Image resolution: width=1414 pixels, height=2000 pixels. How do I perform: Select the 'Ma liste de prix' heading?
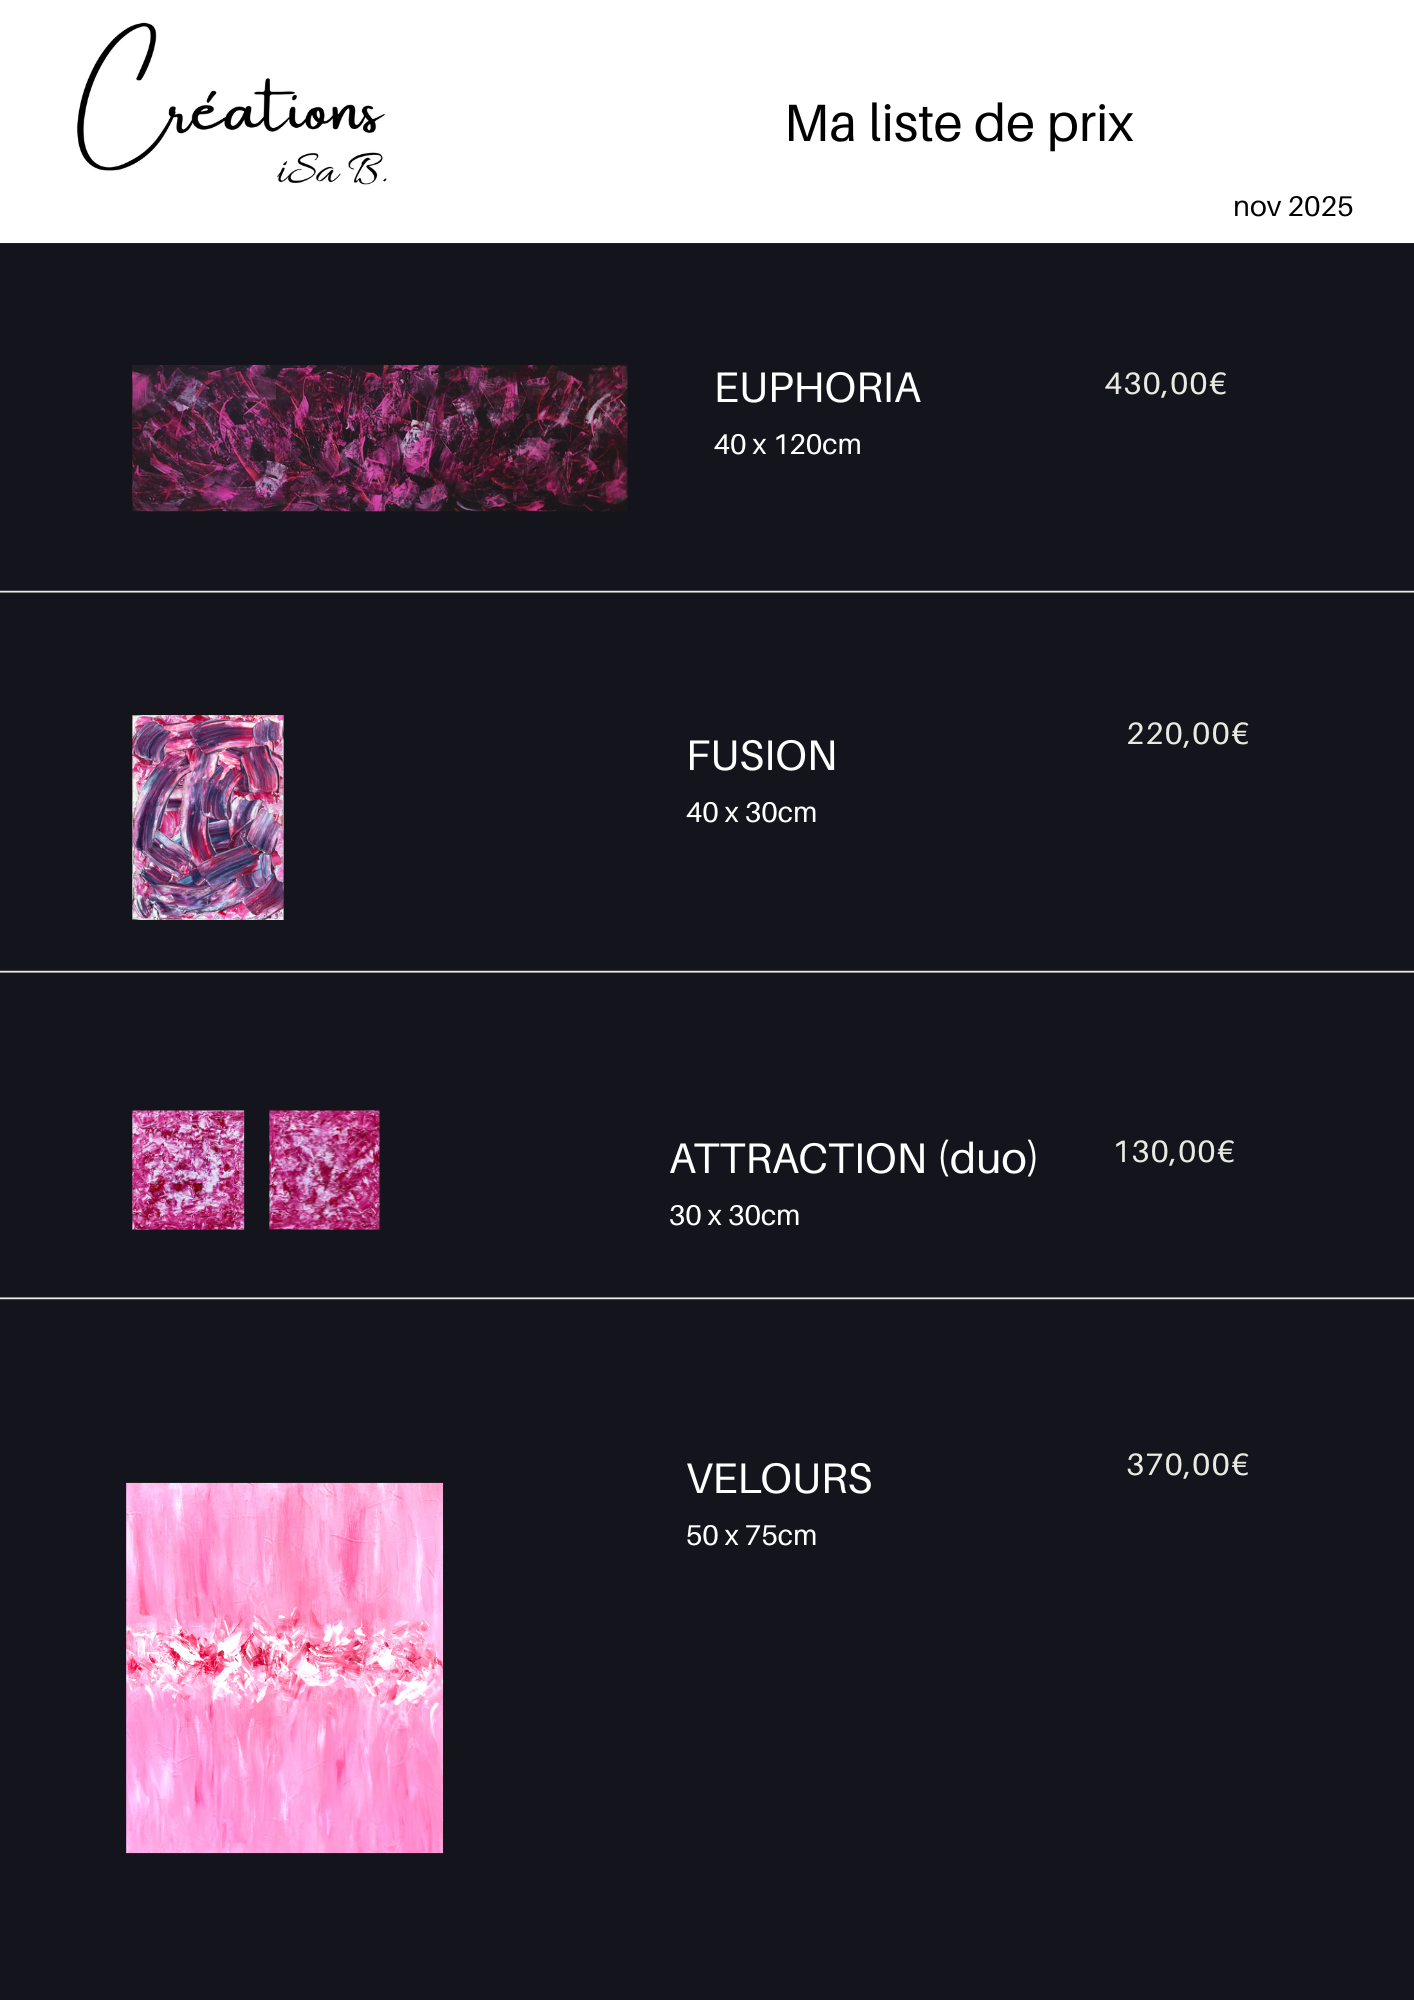tap(959, 124)
